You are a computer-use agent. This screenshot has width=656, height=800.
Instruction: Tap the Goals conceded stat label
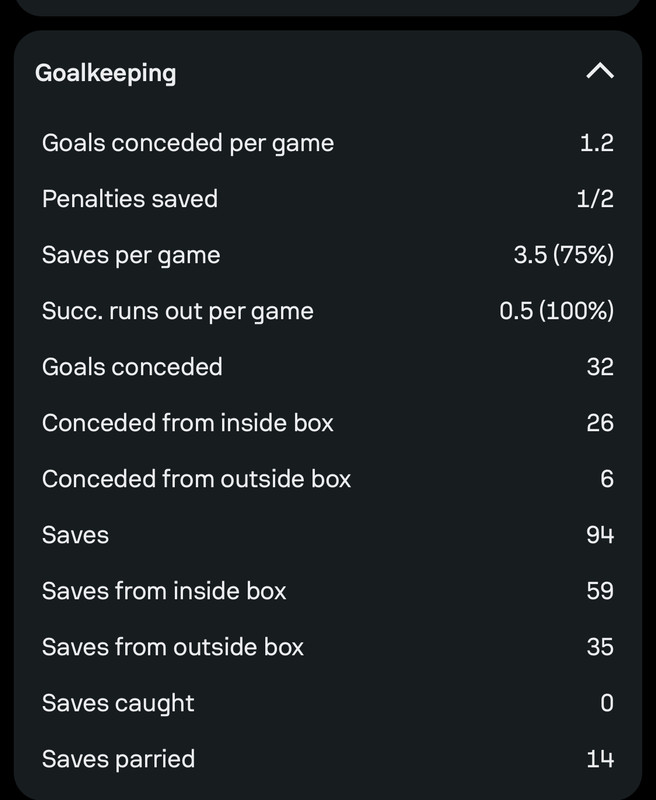(132, 367)
